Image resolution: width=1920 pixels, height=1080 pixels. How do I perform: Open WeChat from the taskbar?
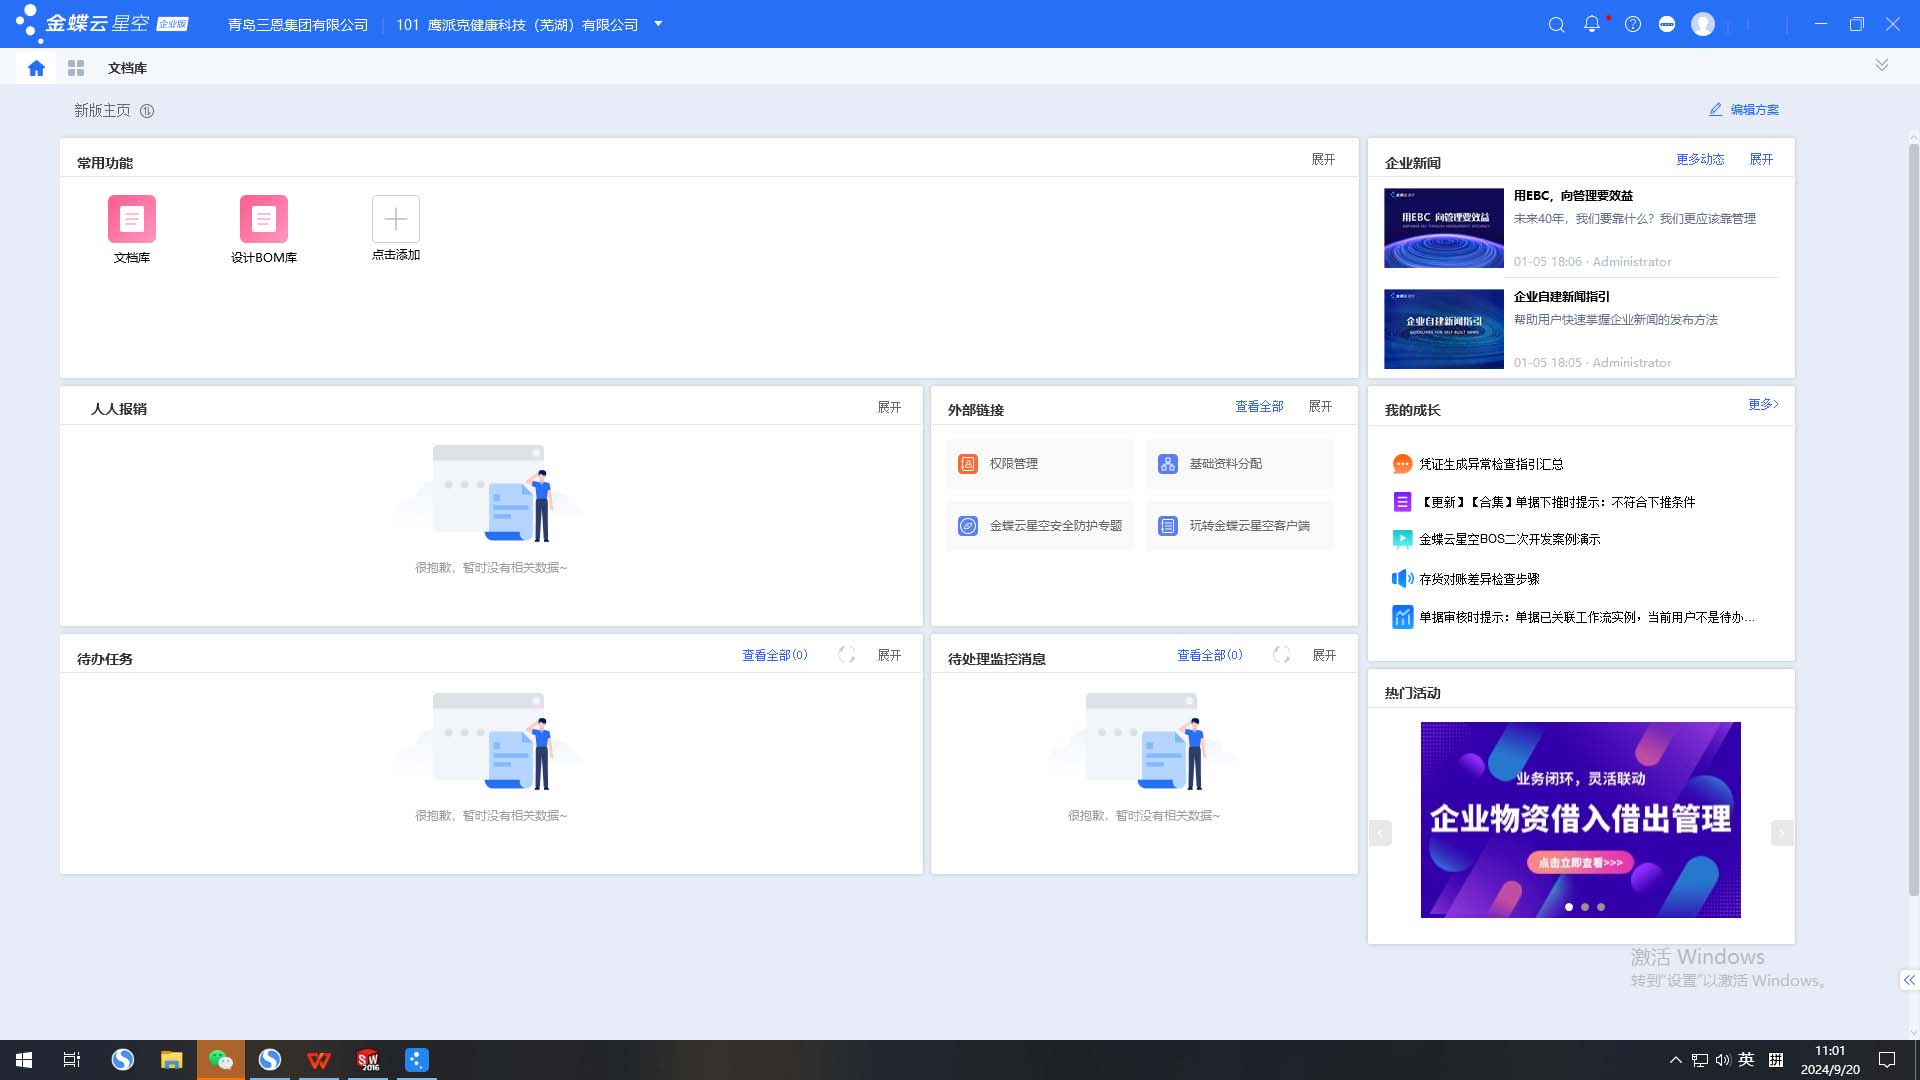point(220,1060)
